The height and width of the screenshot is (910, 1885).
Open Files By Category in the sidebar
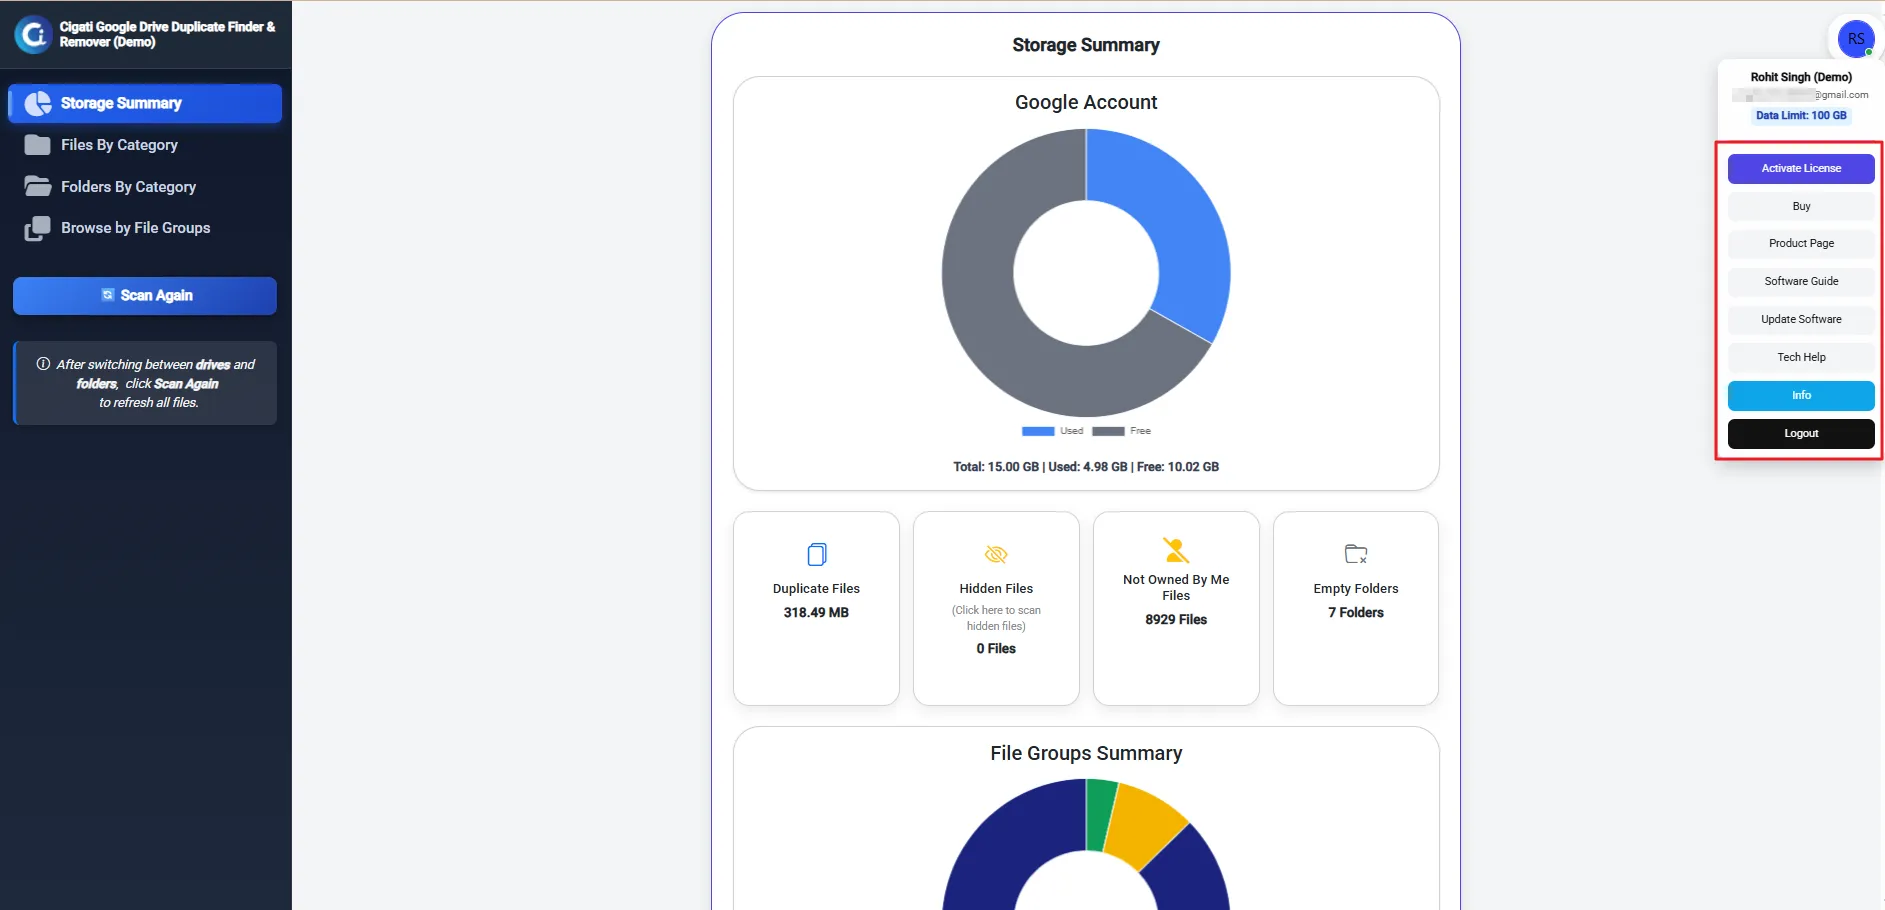145,145
